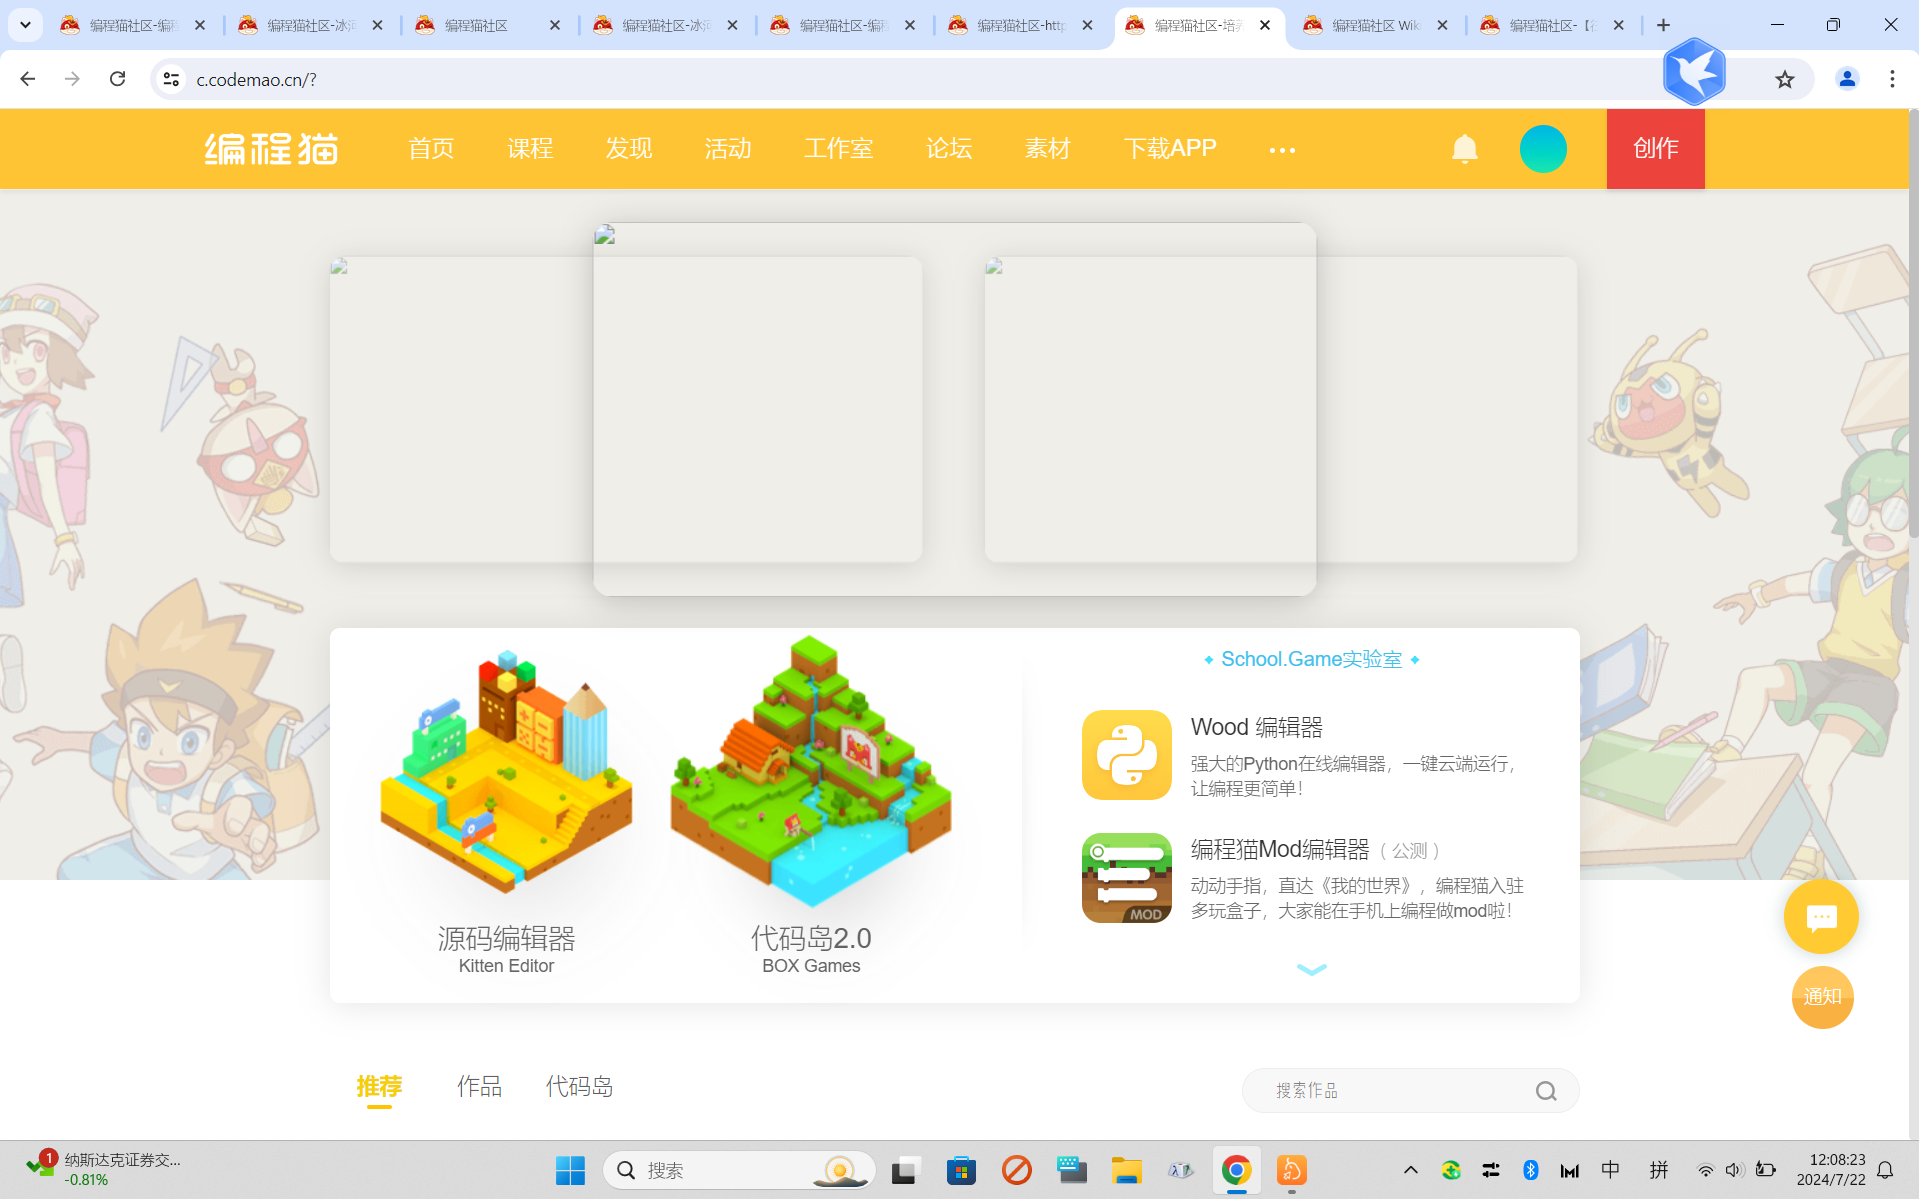Click the center carousel banner card
Screen dimensions: 1919x1199
click(954, 409)
